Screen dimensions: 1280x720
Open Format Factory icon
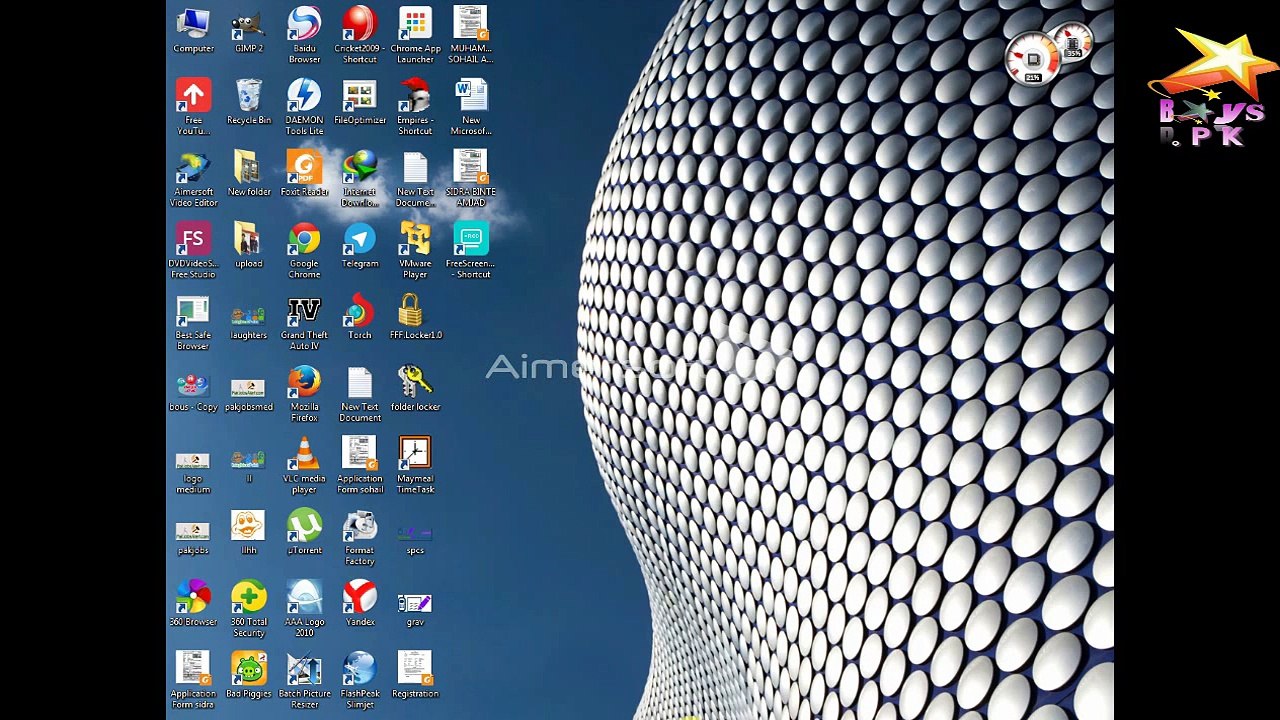pyautogui.click(x=360, y=537)
